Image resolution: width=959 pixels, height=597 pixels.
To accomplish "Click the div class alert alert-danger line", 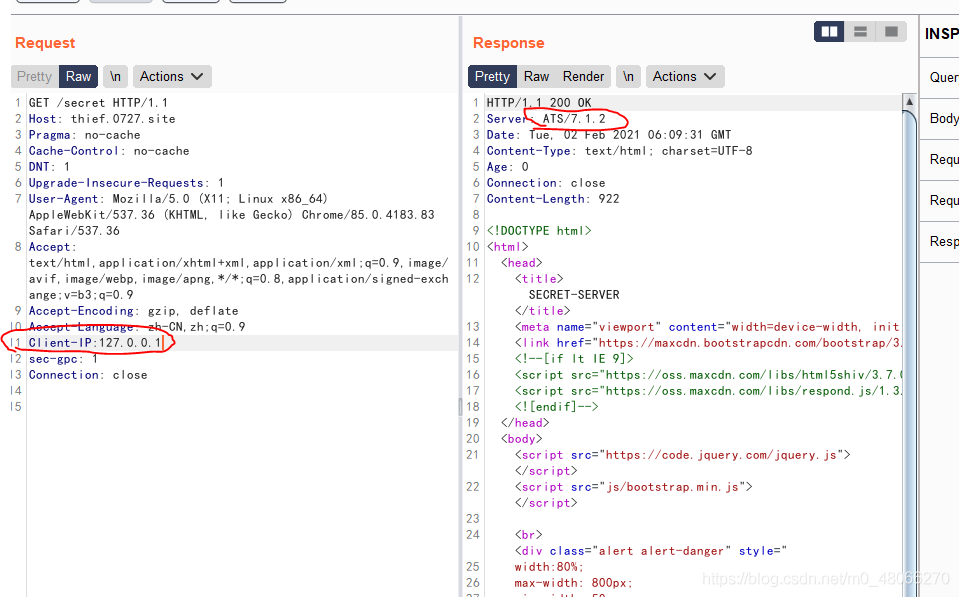I will (x=651, y=551).
